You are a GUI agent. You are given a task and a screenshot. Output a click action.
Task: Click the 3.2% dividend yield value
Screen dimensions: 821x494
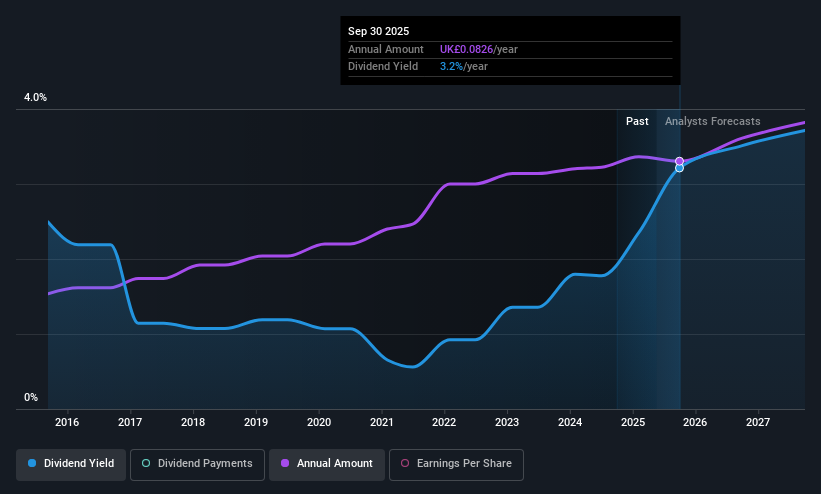click(451, 67)
